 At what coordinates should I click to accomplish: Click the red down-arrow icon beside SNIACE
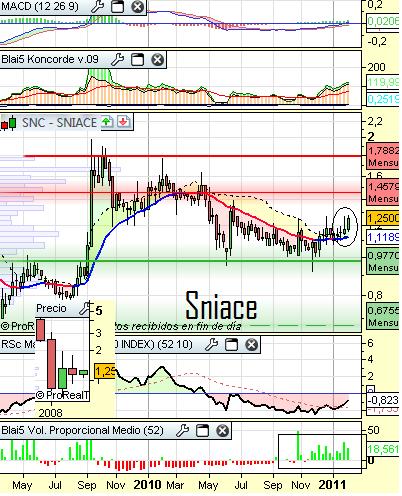[123, 122]
